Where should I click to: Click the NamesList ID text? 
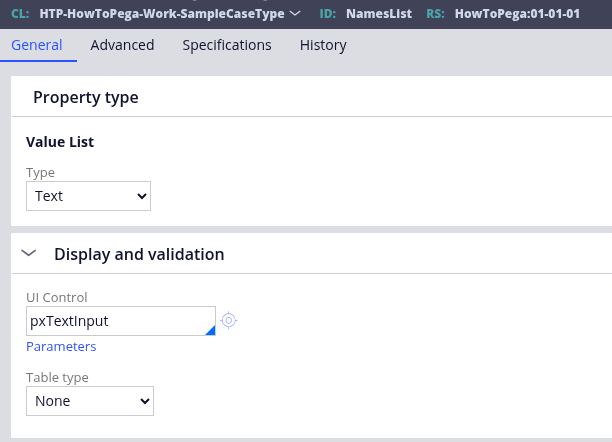[381, 14]
